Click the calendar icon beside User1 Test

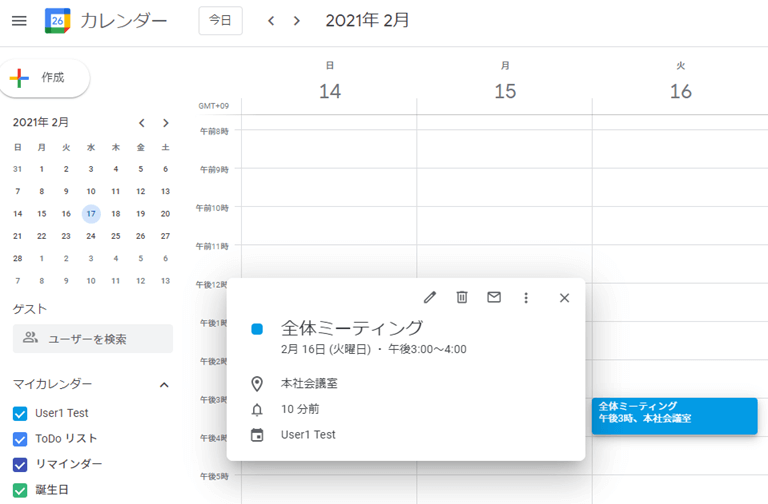(257, 435)
